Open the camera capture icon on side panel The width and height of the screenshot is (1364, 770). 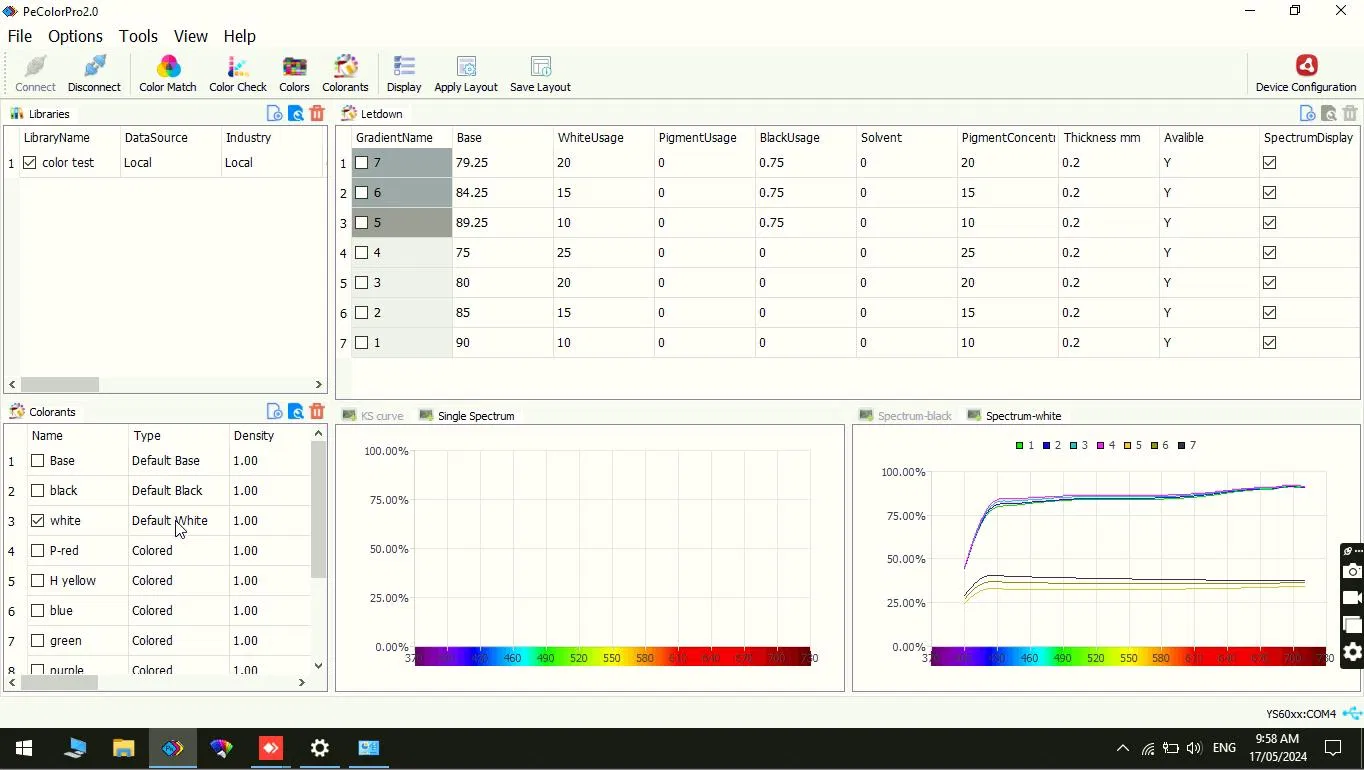(1349, 571)
